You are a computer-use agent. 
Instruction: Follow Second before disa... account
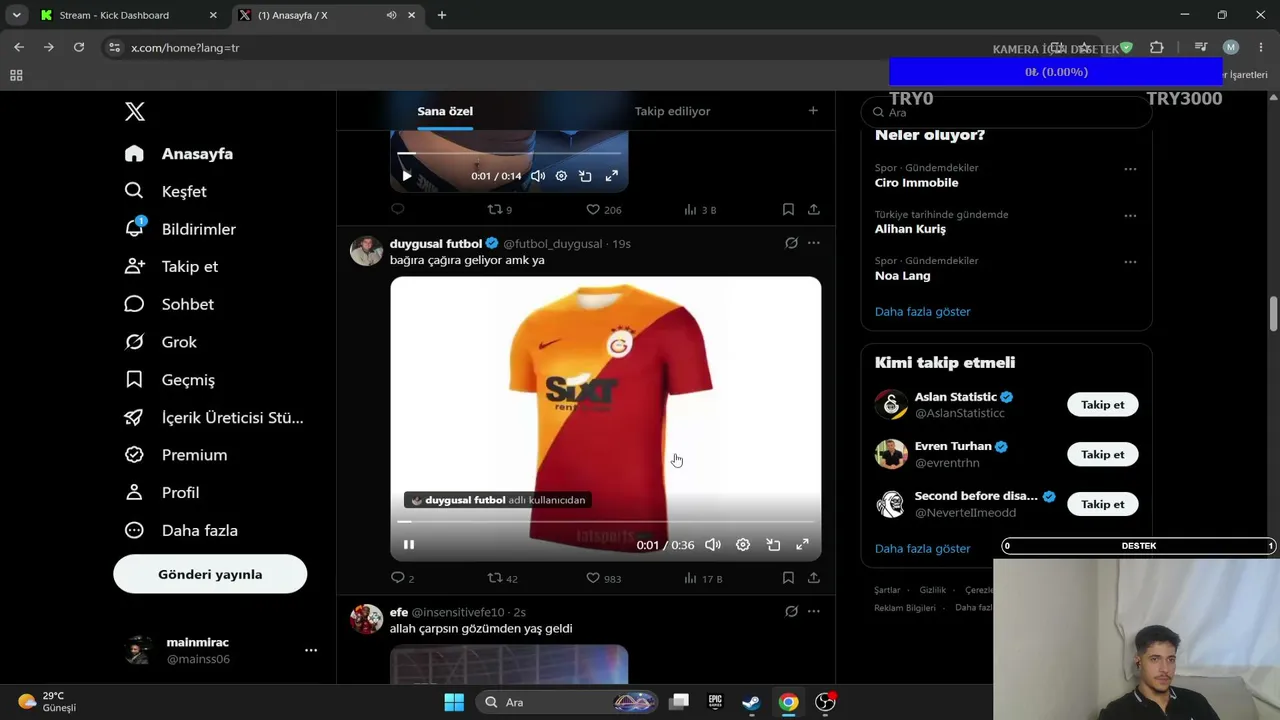coord(1103,504)
